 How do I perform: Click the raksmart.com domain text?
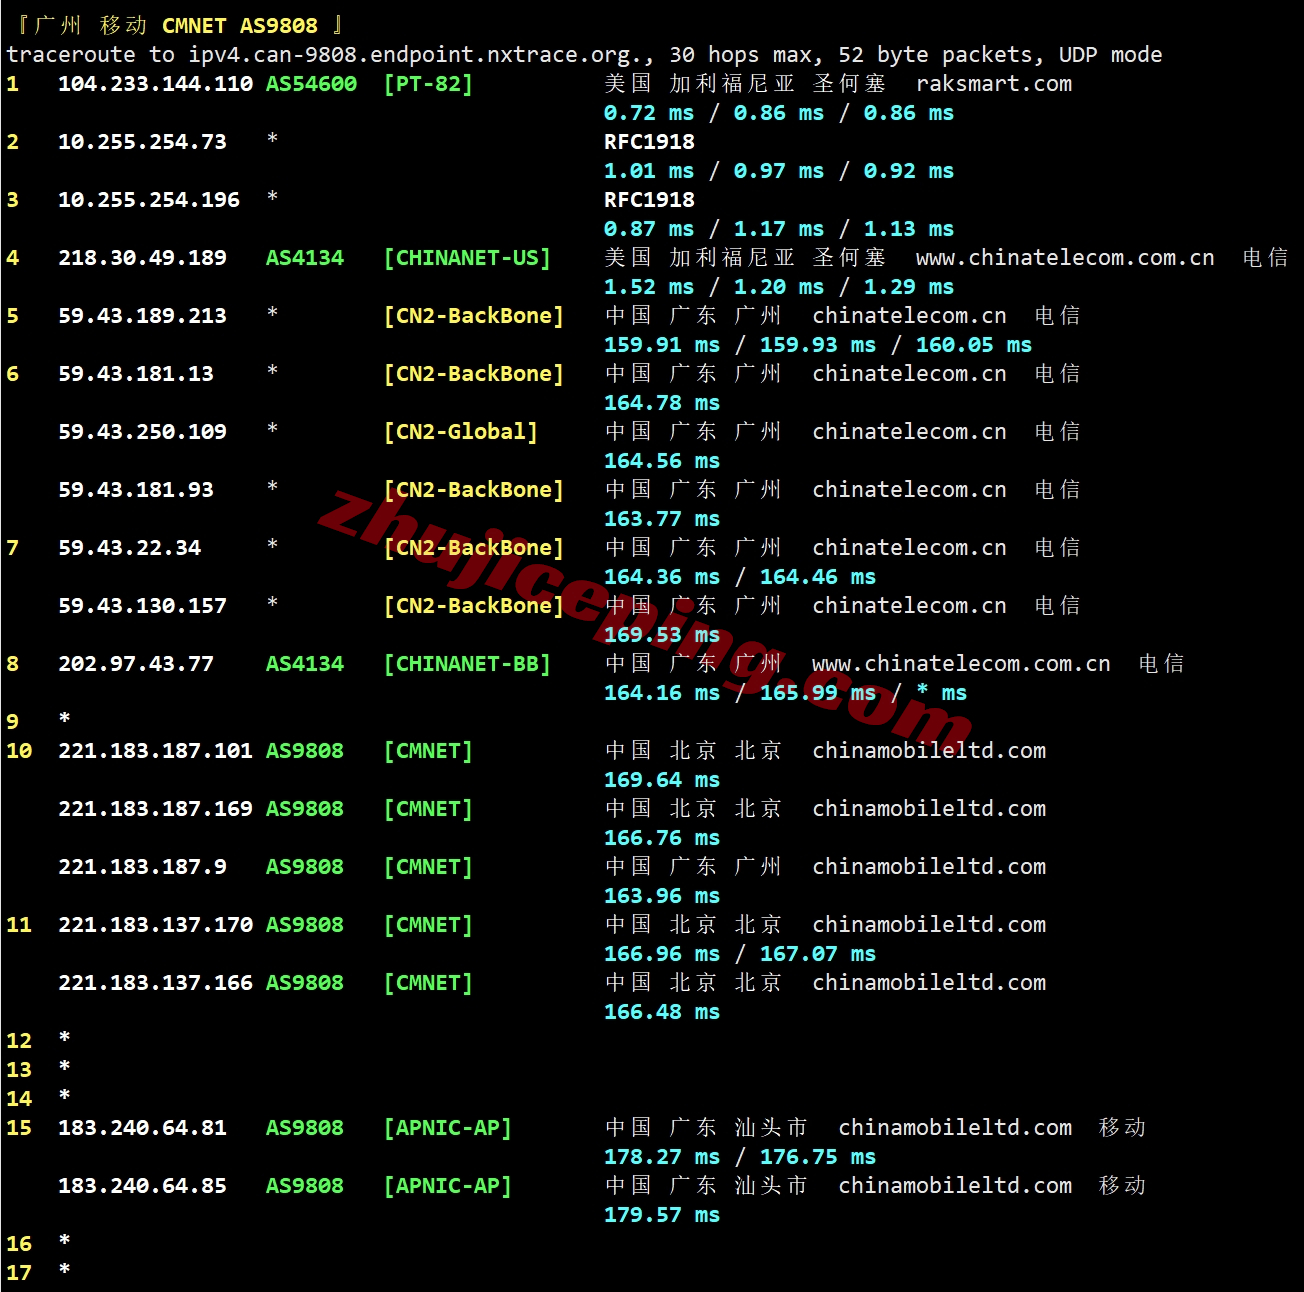(x=994, y=84)
